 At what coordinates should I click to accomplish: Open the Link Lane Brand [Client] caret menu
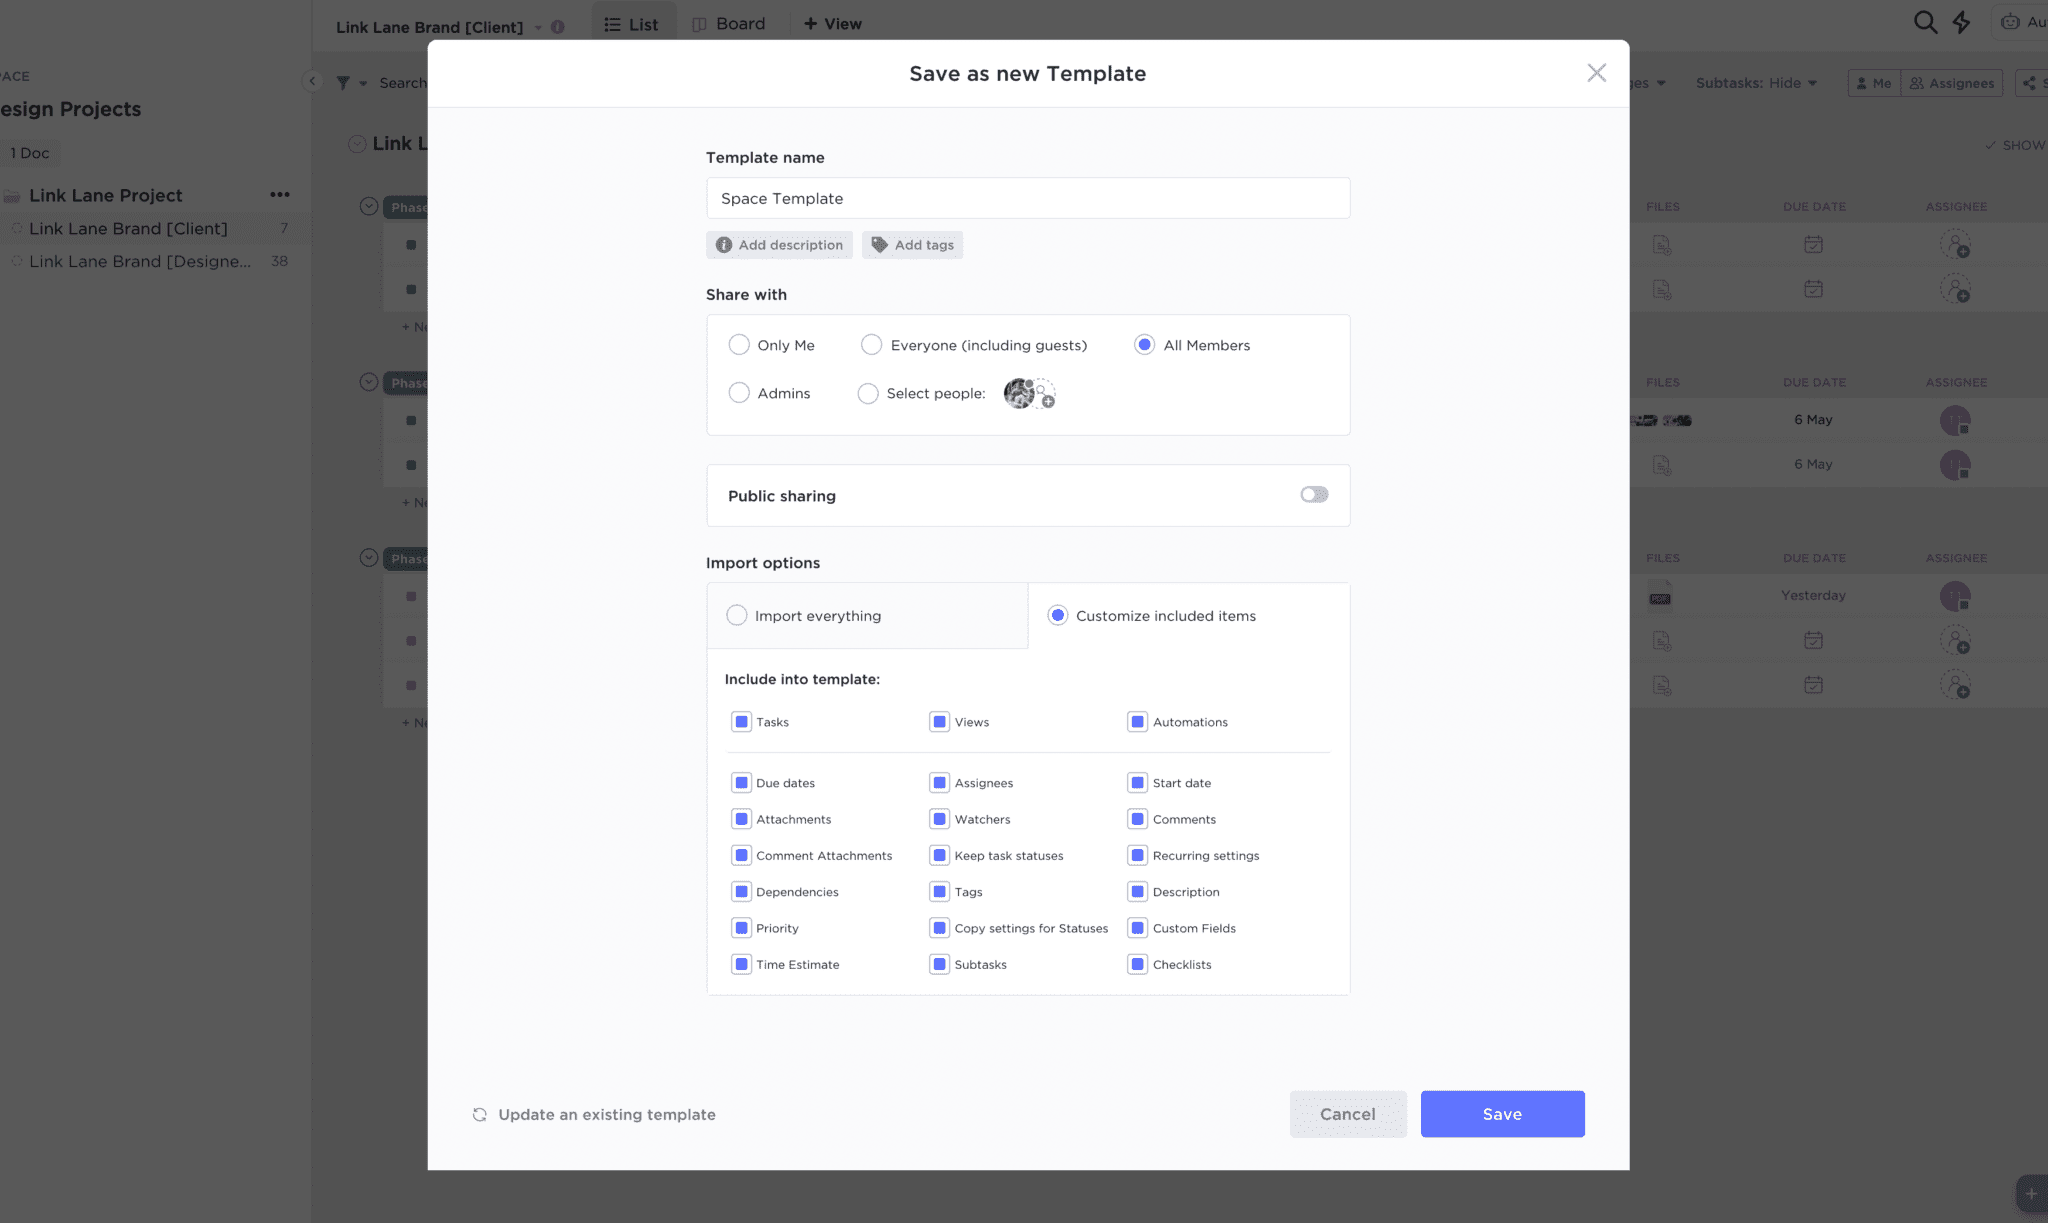pos(537,27)
